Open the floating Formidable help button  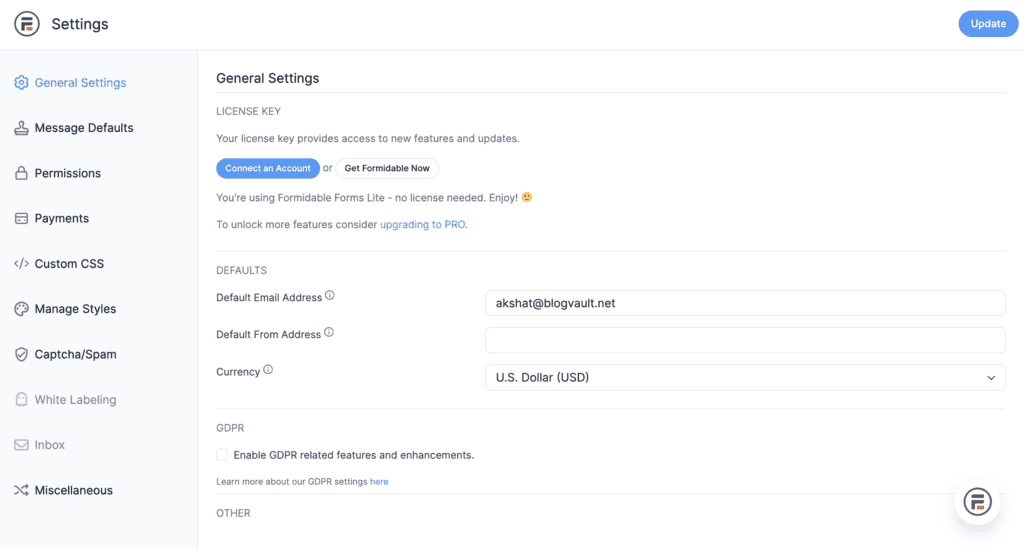click(978, 502)
